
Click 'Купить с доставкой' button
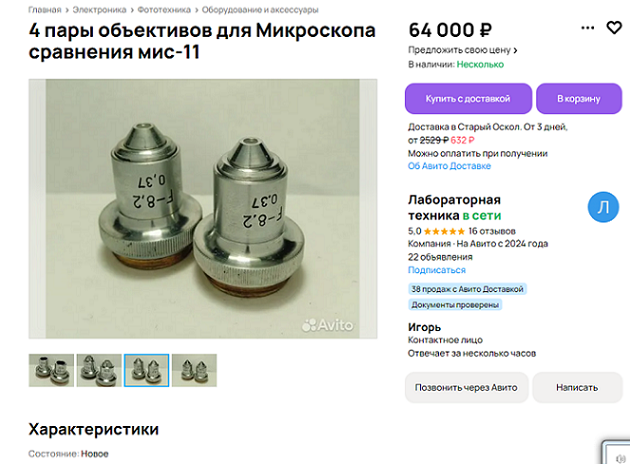coord(468,98)
